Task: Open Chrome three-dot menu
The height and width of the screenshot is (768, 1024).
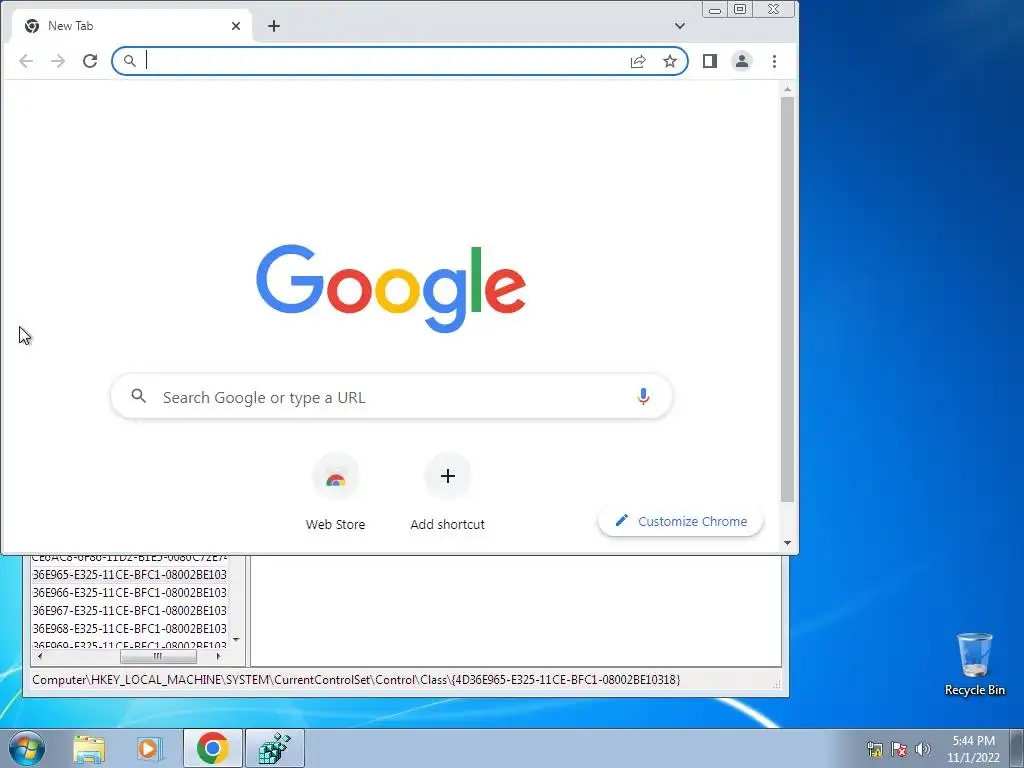Action: click(775, 61)
